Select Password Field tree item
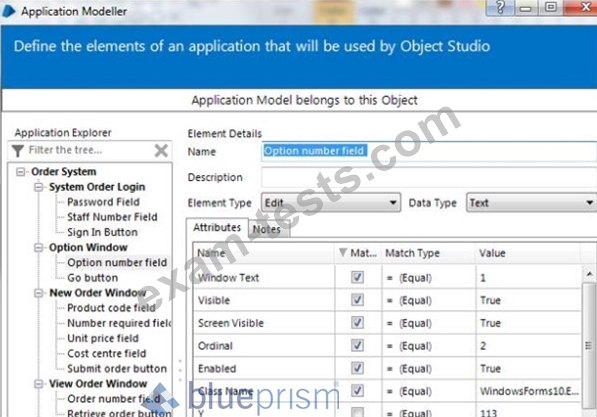This screenshot has height=417, width=597. 103,202
